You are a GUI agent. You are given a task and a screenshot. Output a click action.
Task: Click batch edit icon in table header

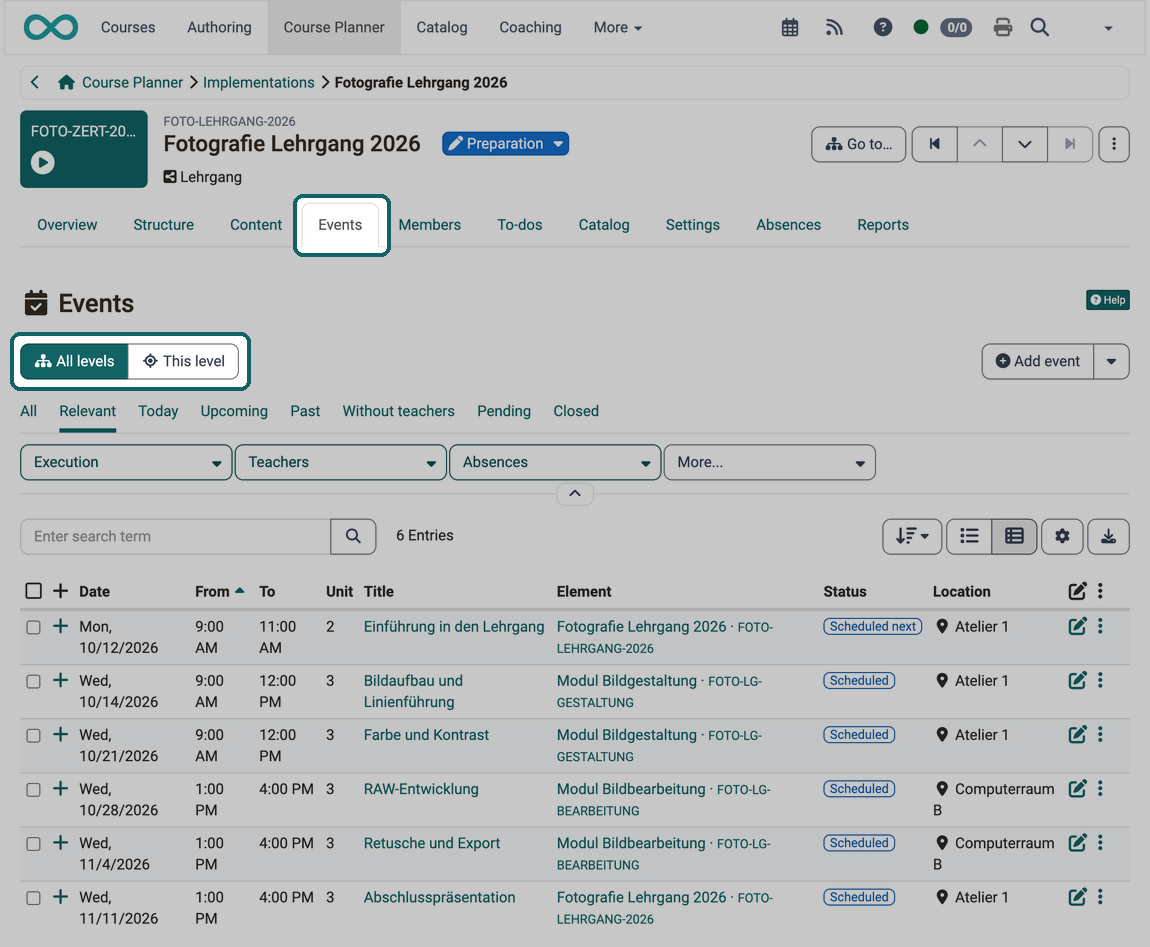coord(1077,590)
